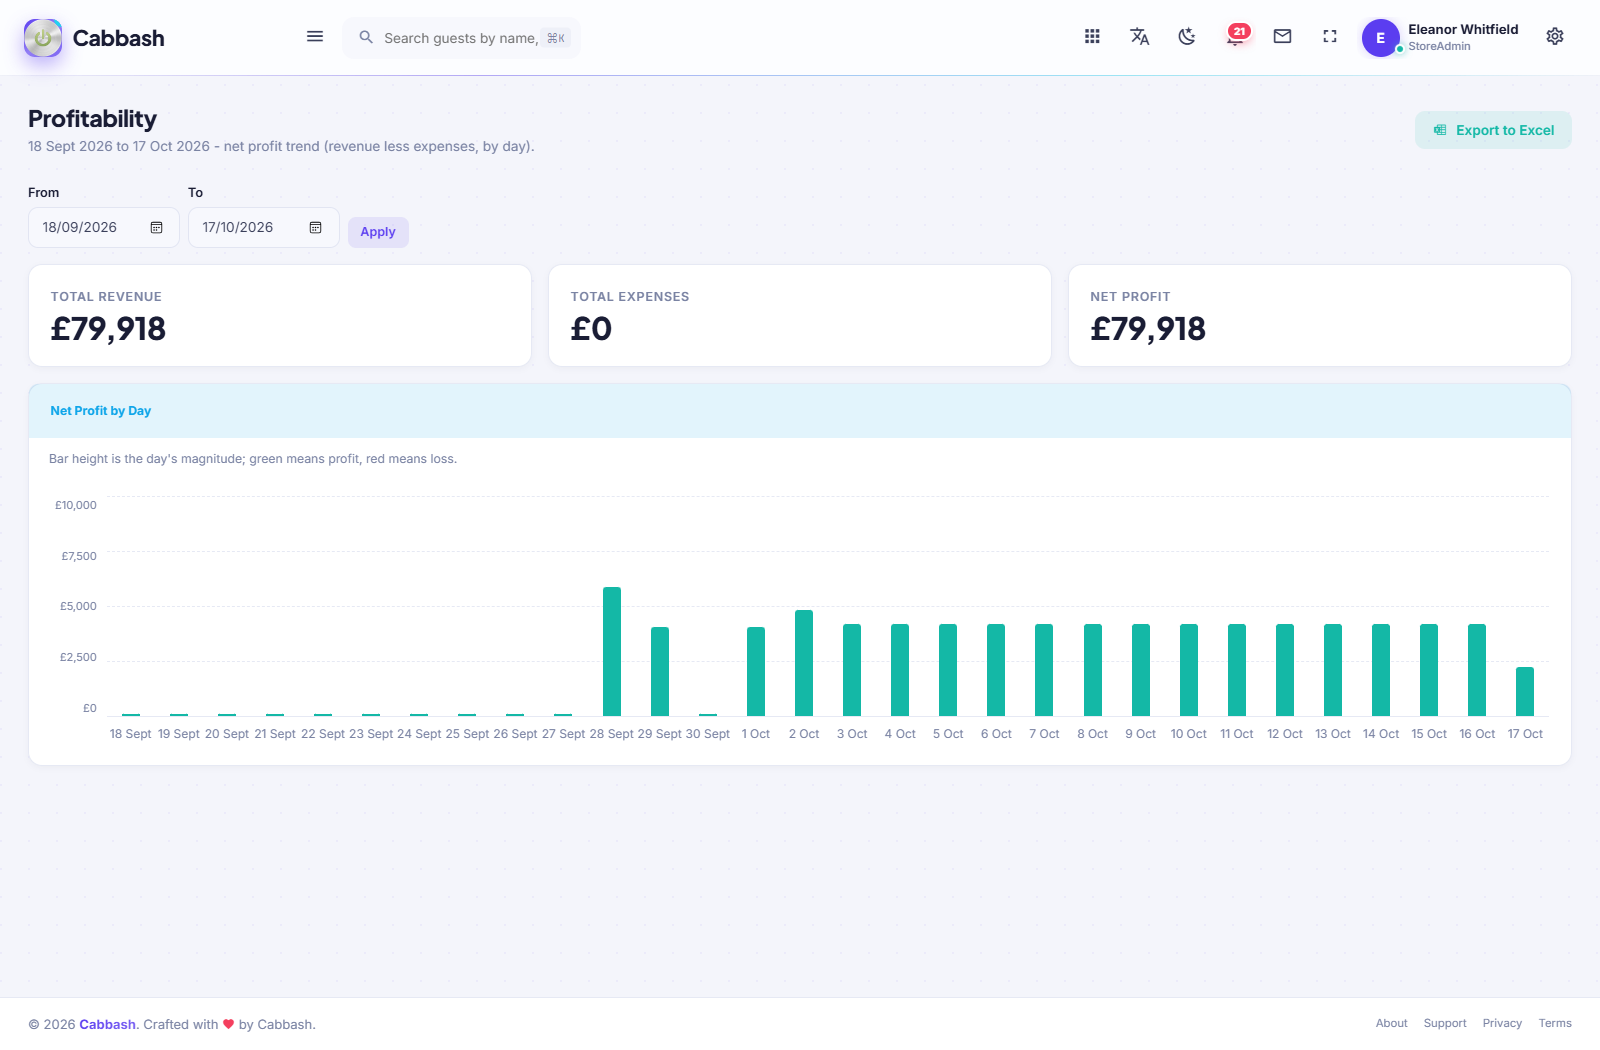The height and width of the screenshot is (1050, 1600).
Task: Click the To date field 17/10/2026
Action: [x=264, y=228]
